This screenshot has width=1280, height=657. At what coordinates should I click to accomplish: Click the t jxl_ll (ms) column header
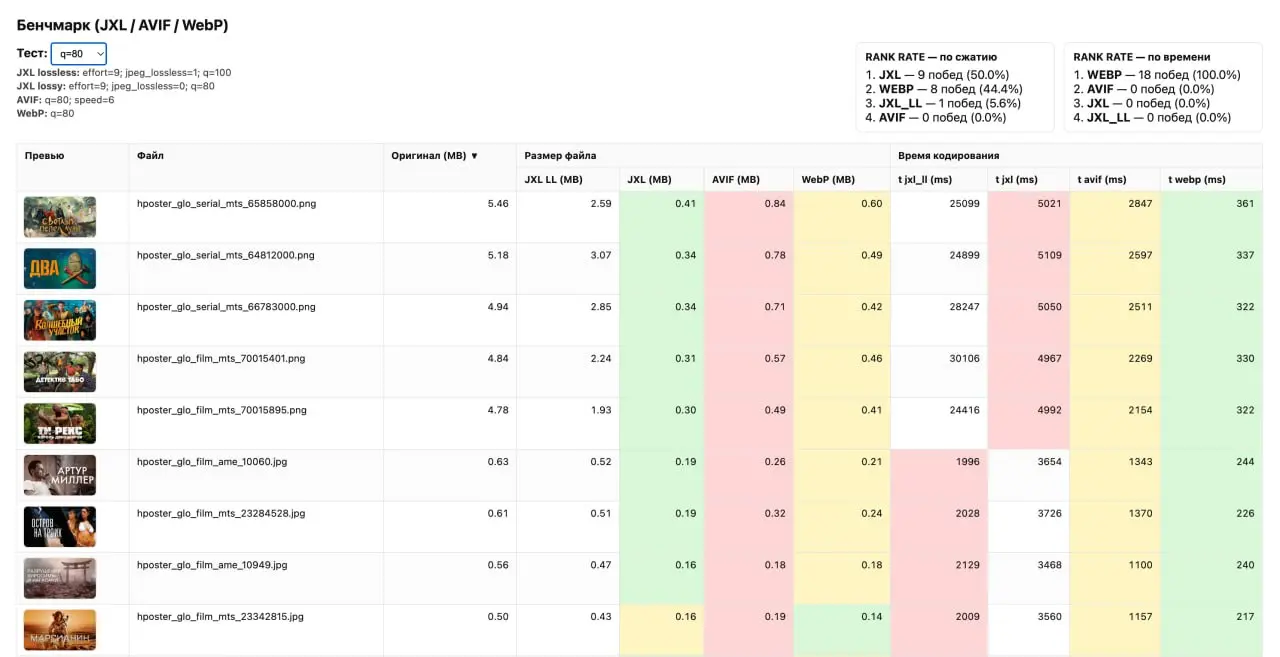pos(925,180)
